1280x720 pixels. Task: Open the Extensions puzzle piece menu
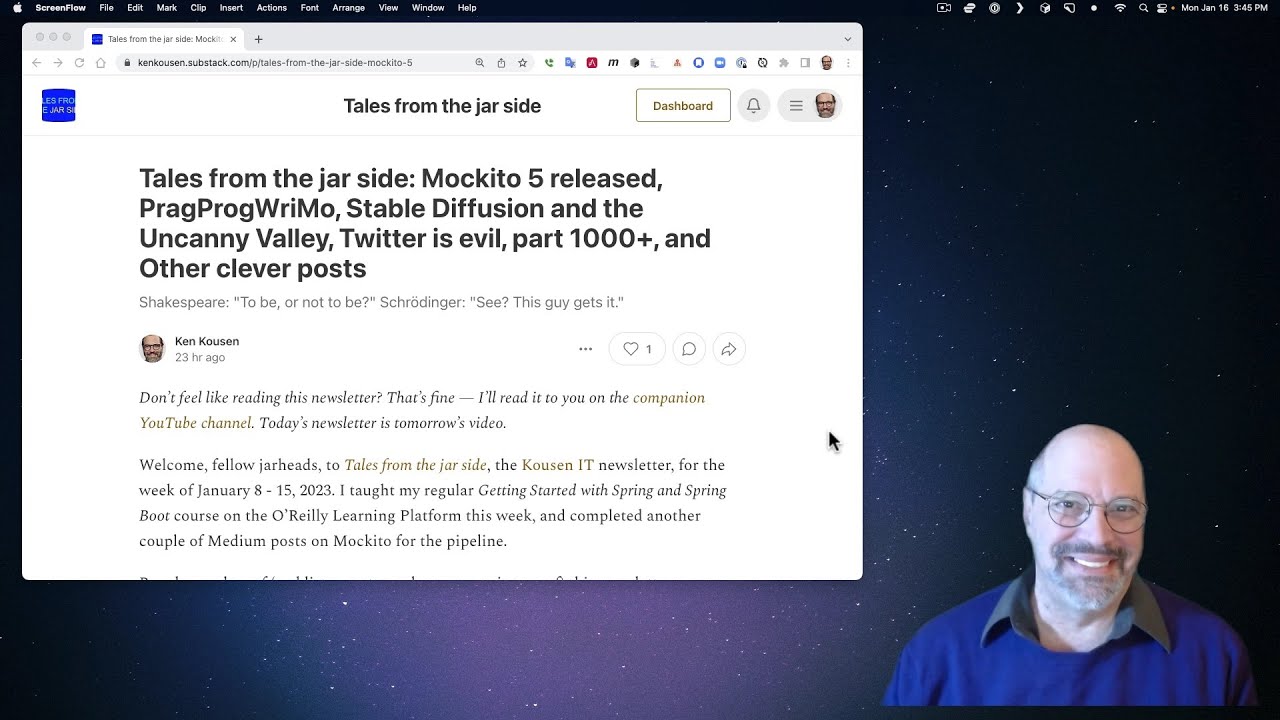(x=784, y=62)
